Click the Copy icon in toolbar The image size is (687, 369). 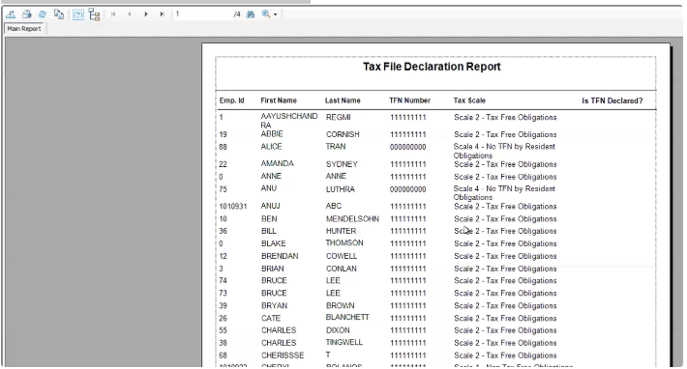(x=59, y=14)
